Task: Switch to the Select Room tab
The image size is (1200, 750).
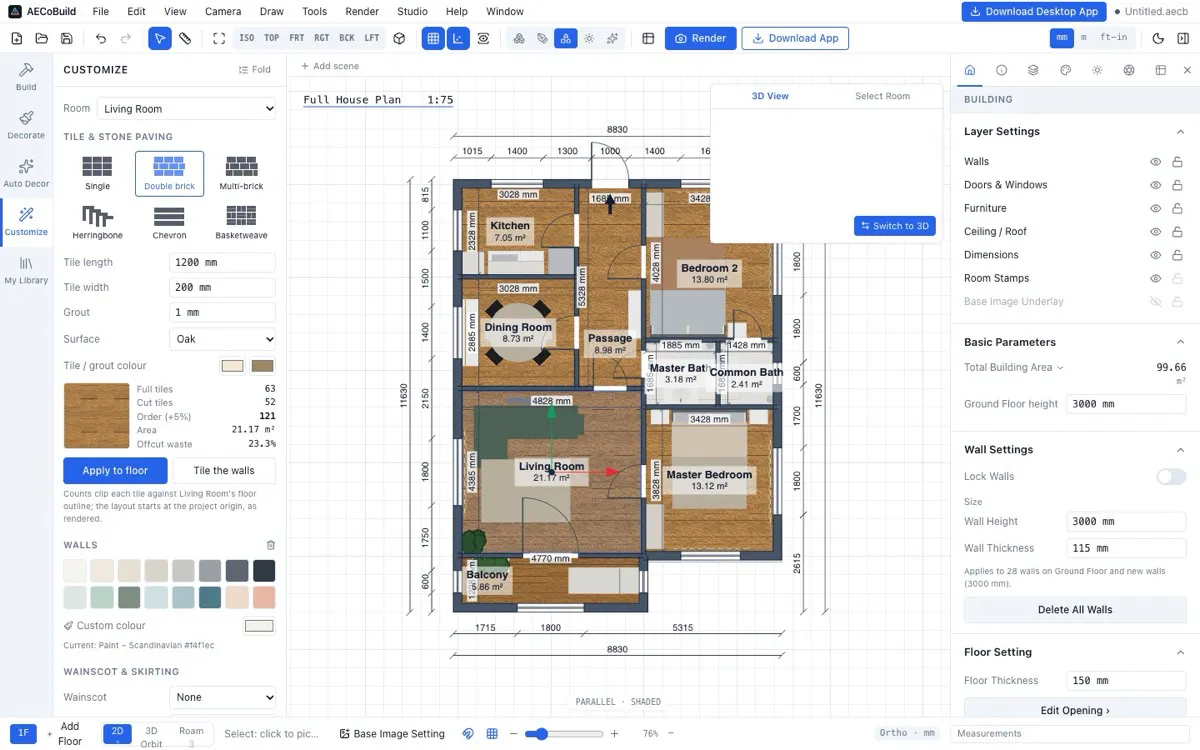Action: tap(883, 96)
